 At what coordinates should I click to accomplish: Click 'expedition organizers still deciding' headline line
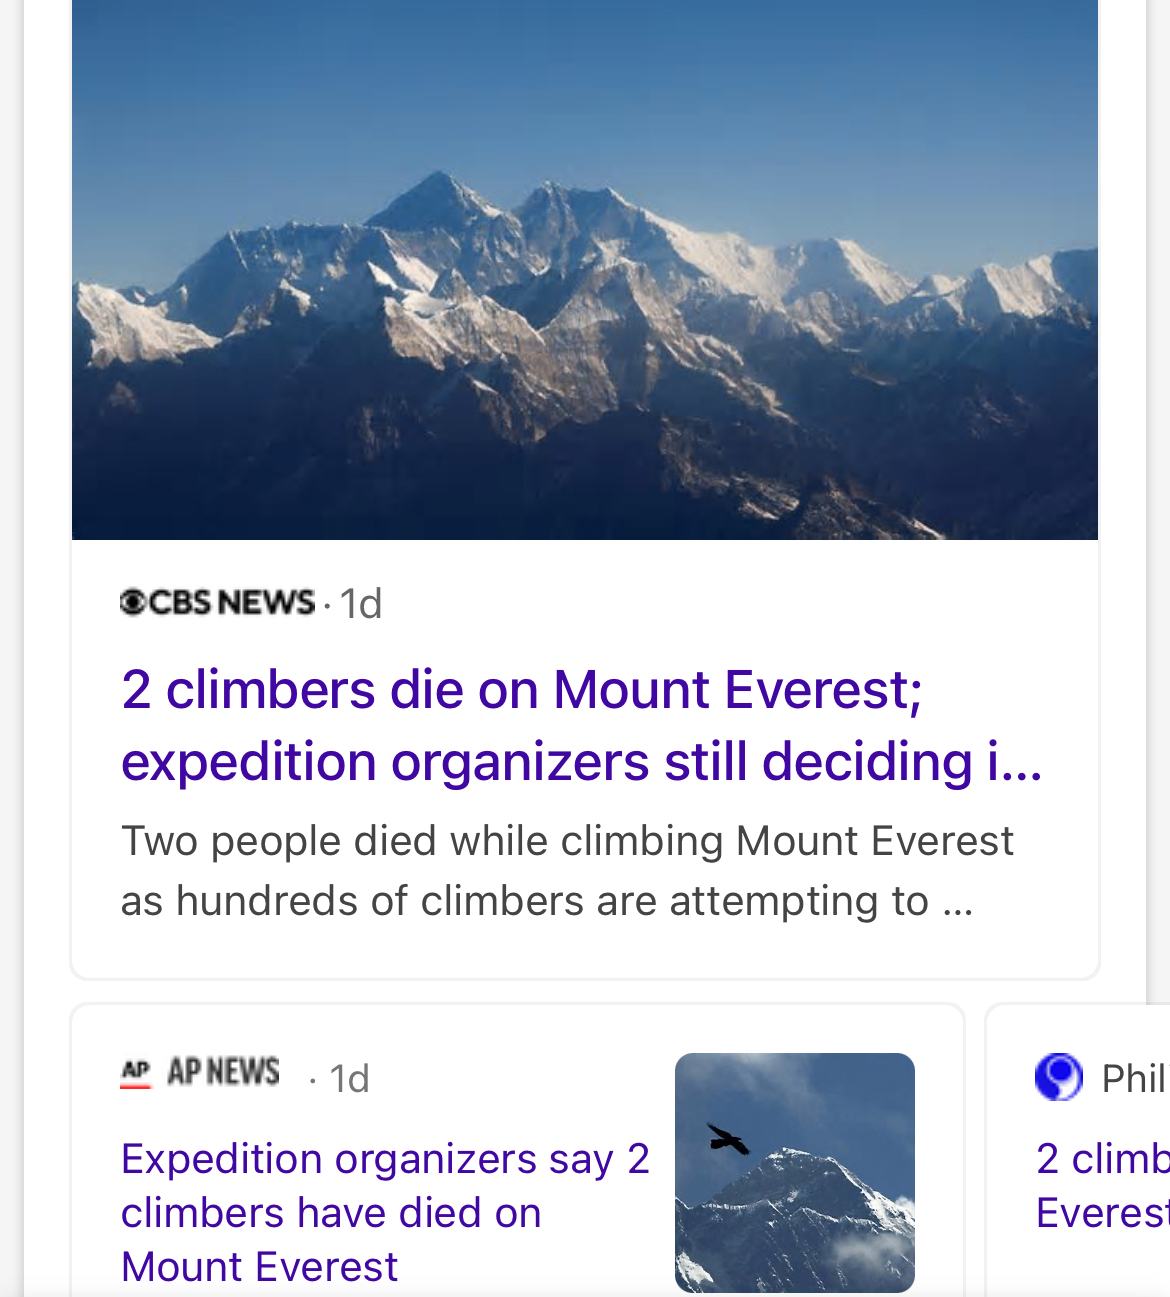coord(581,762)
